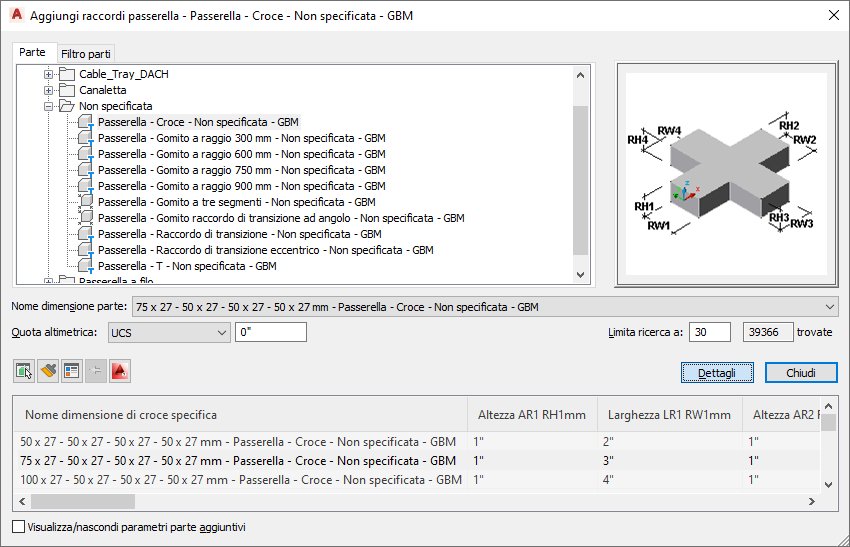The height and width of the screenshot is (547, 850).
Task: Close the dialog with the X button
Action: [x=834, y=15]
